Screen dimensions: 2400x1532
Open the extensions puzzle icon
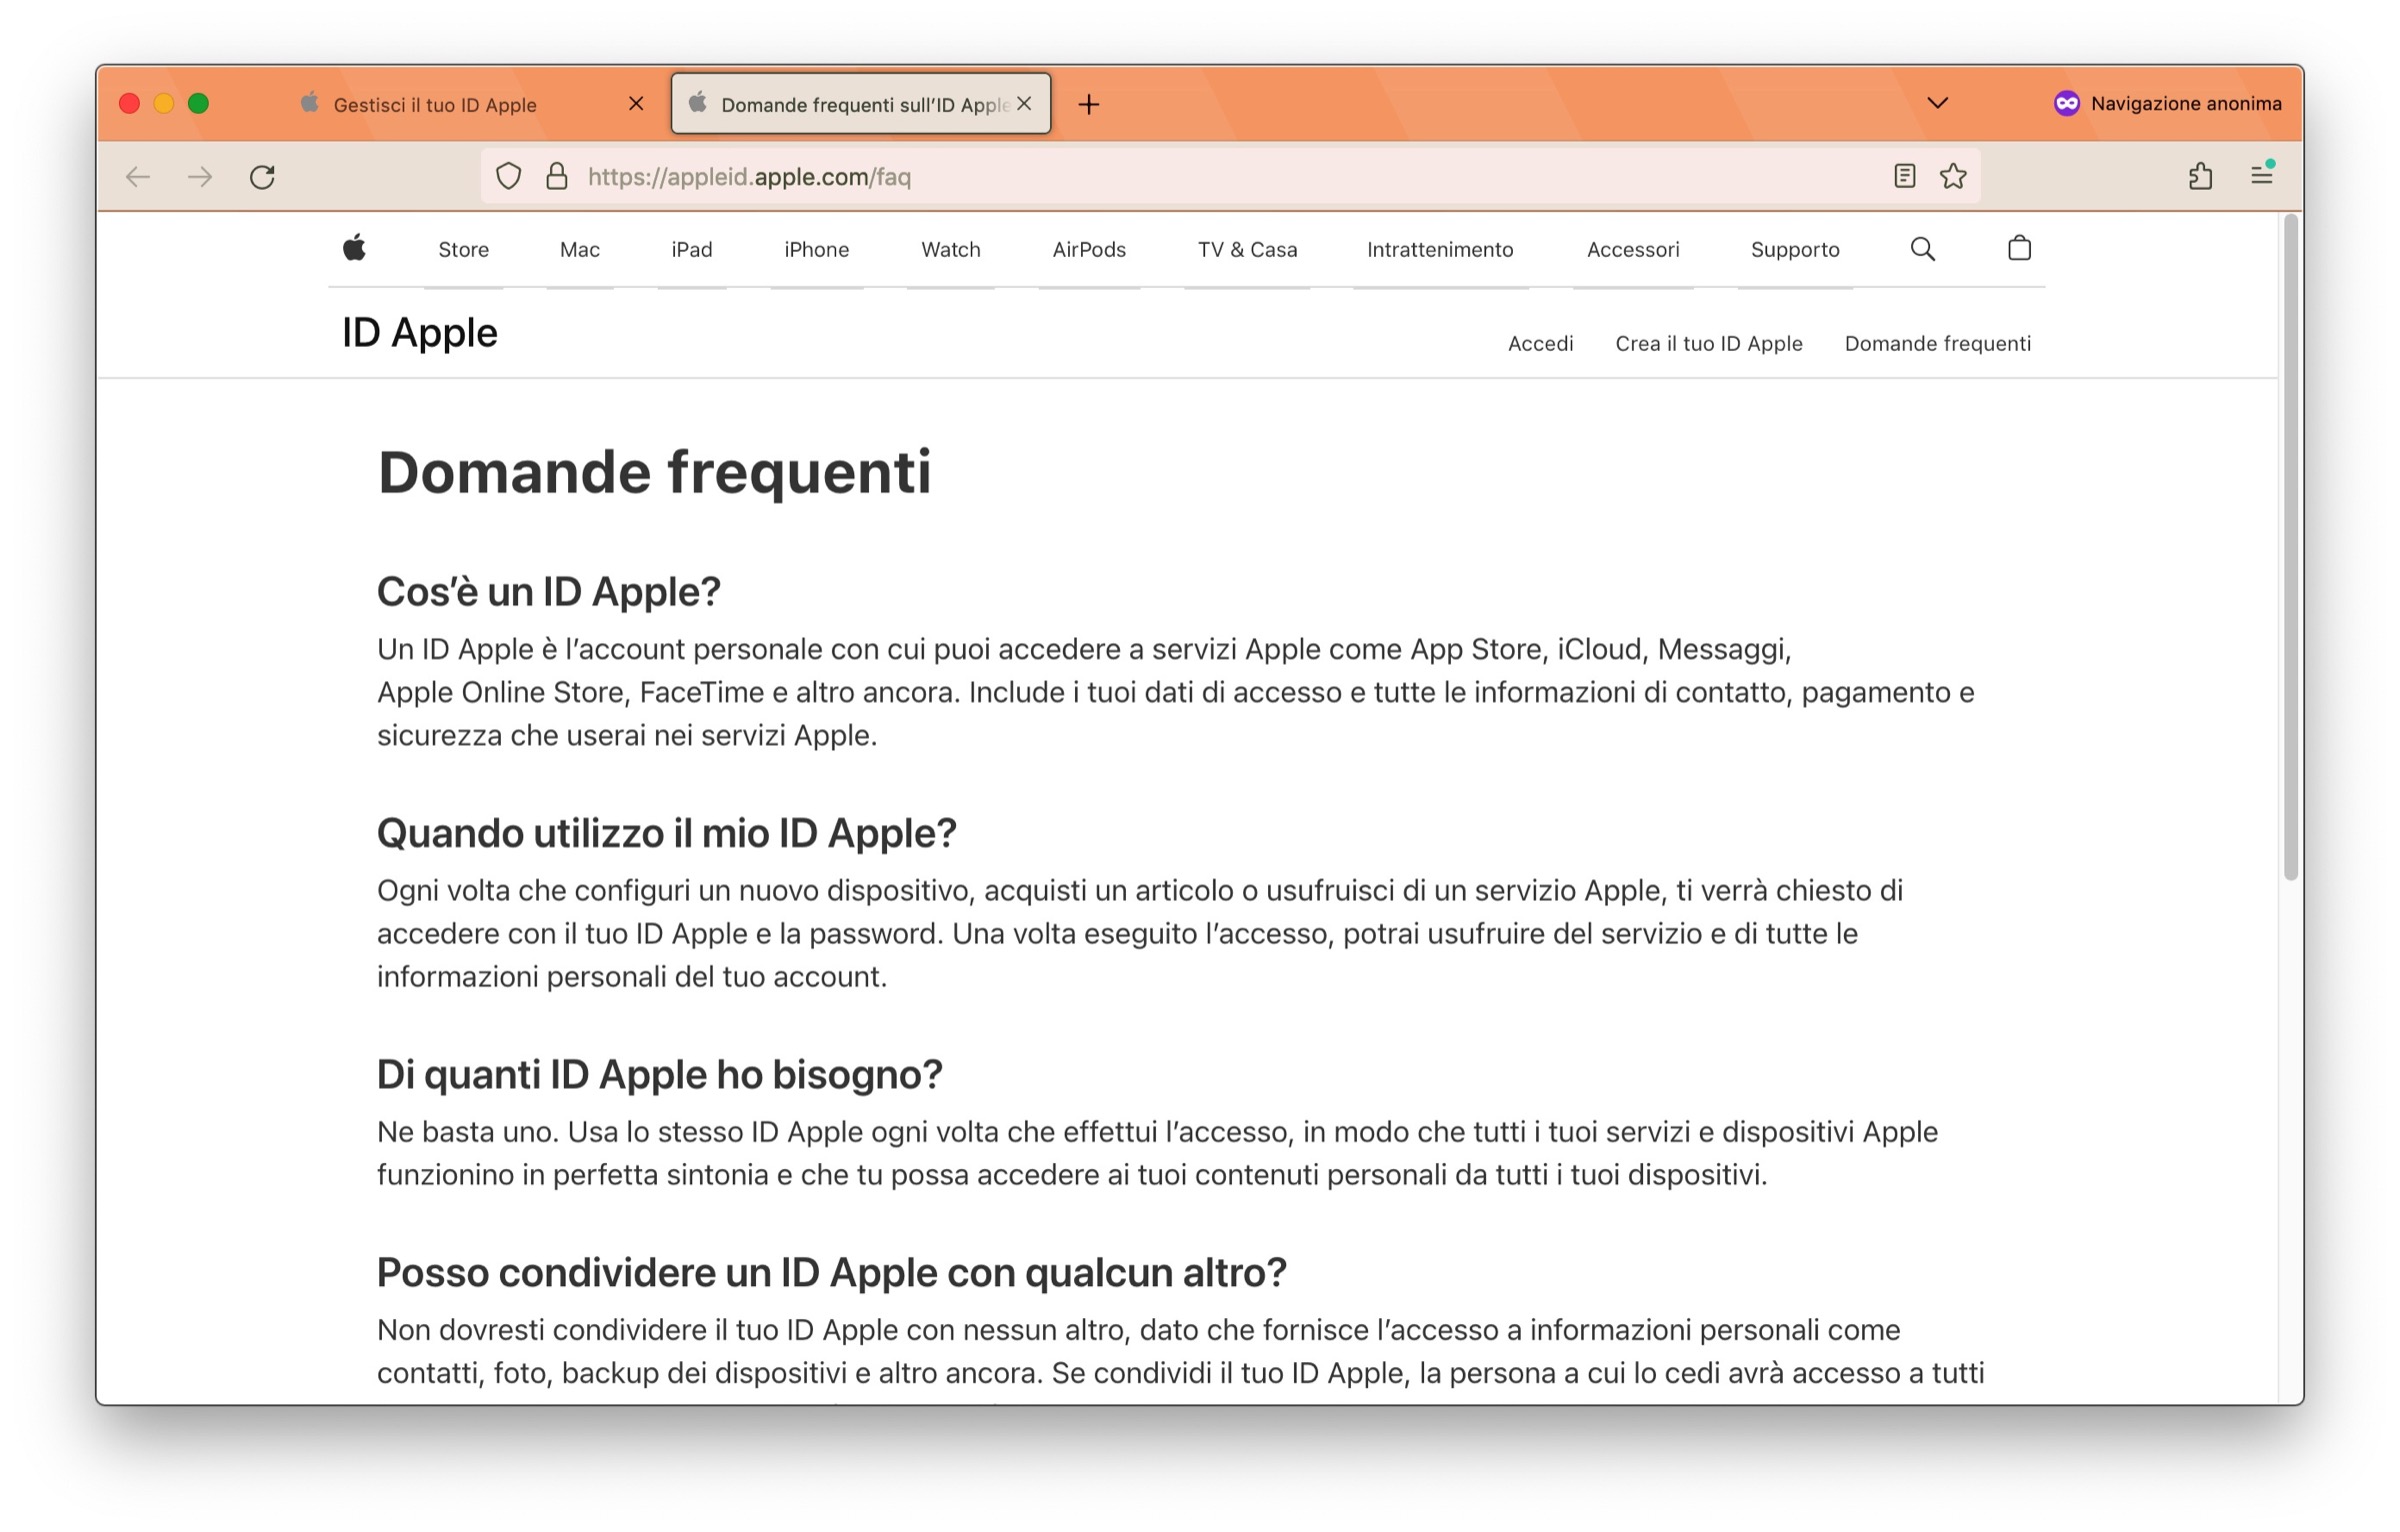coord(2200,177)
